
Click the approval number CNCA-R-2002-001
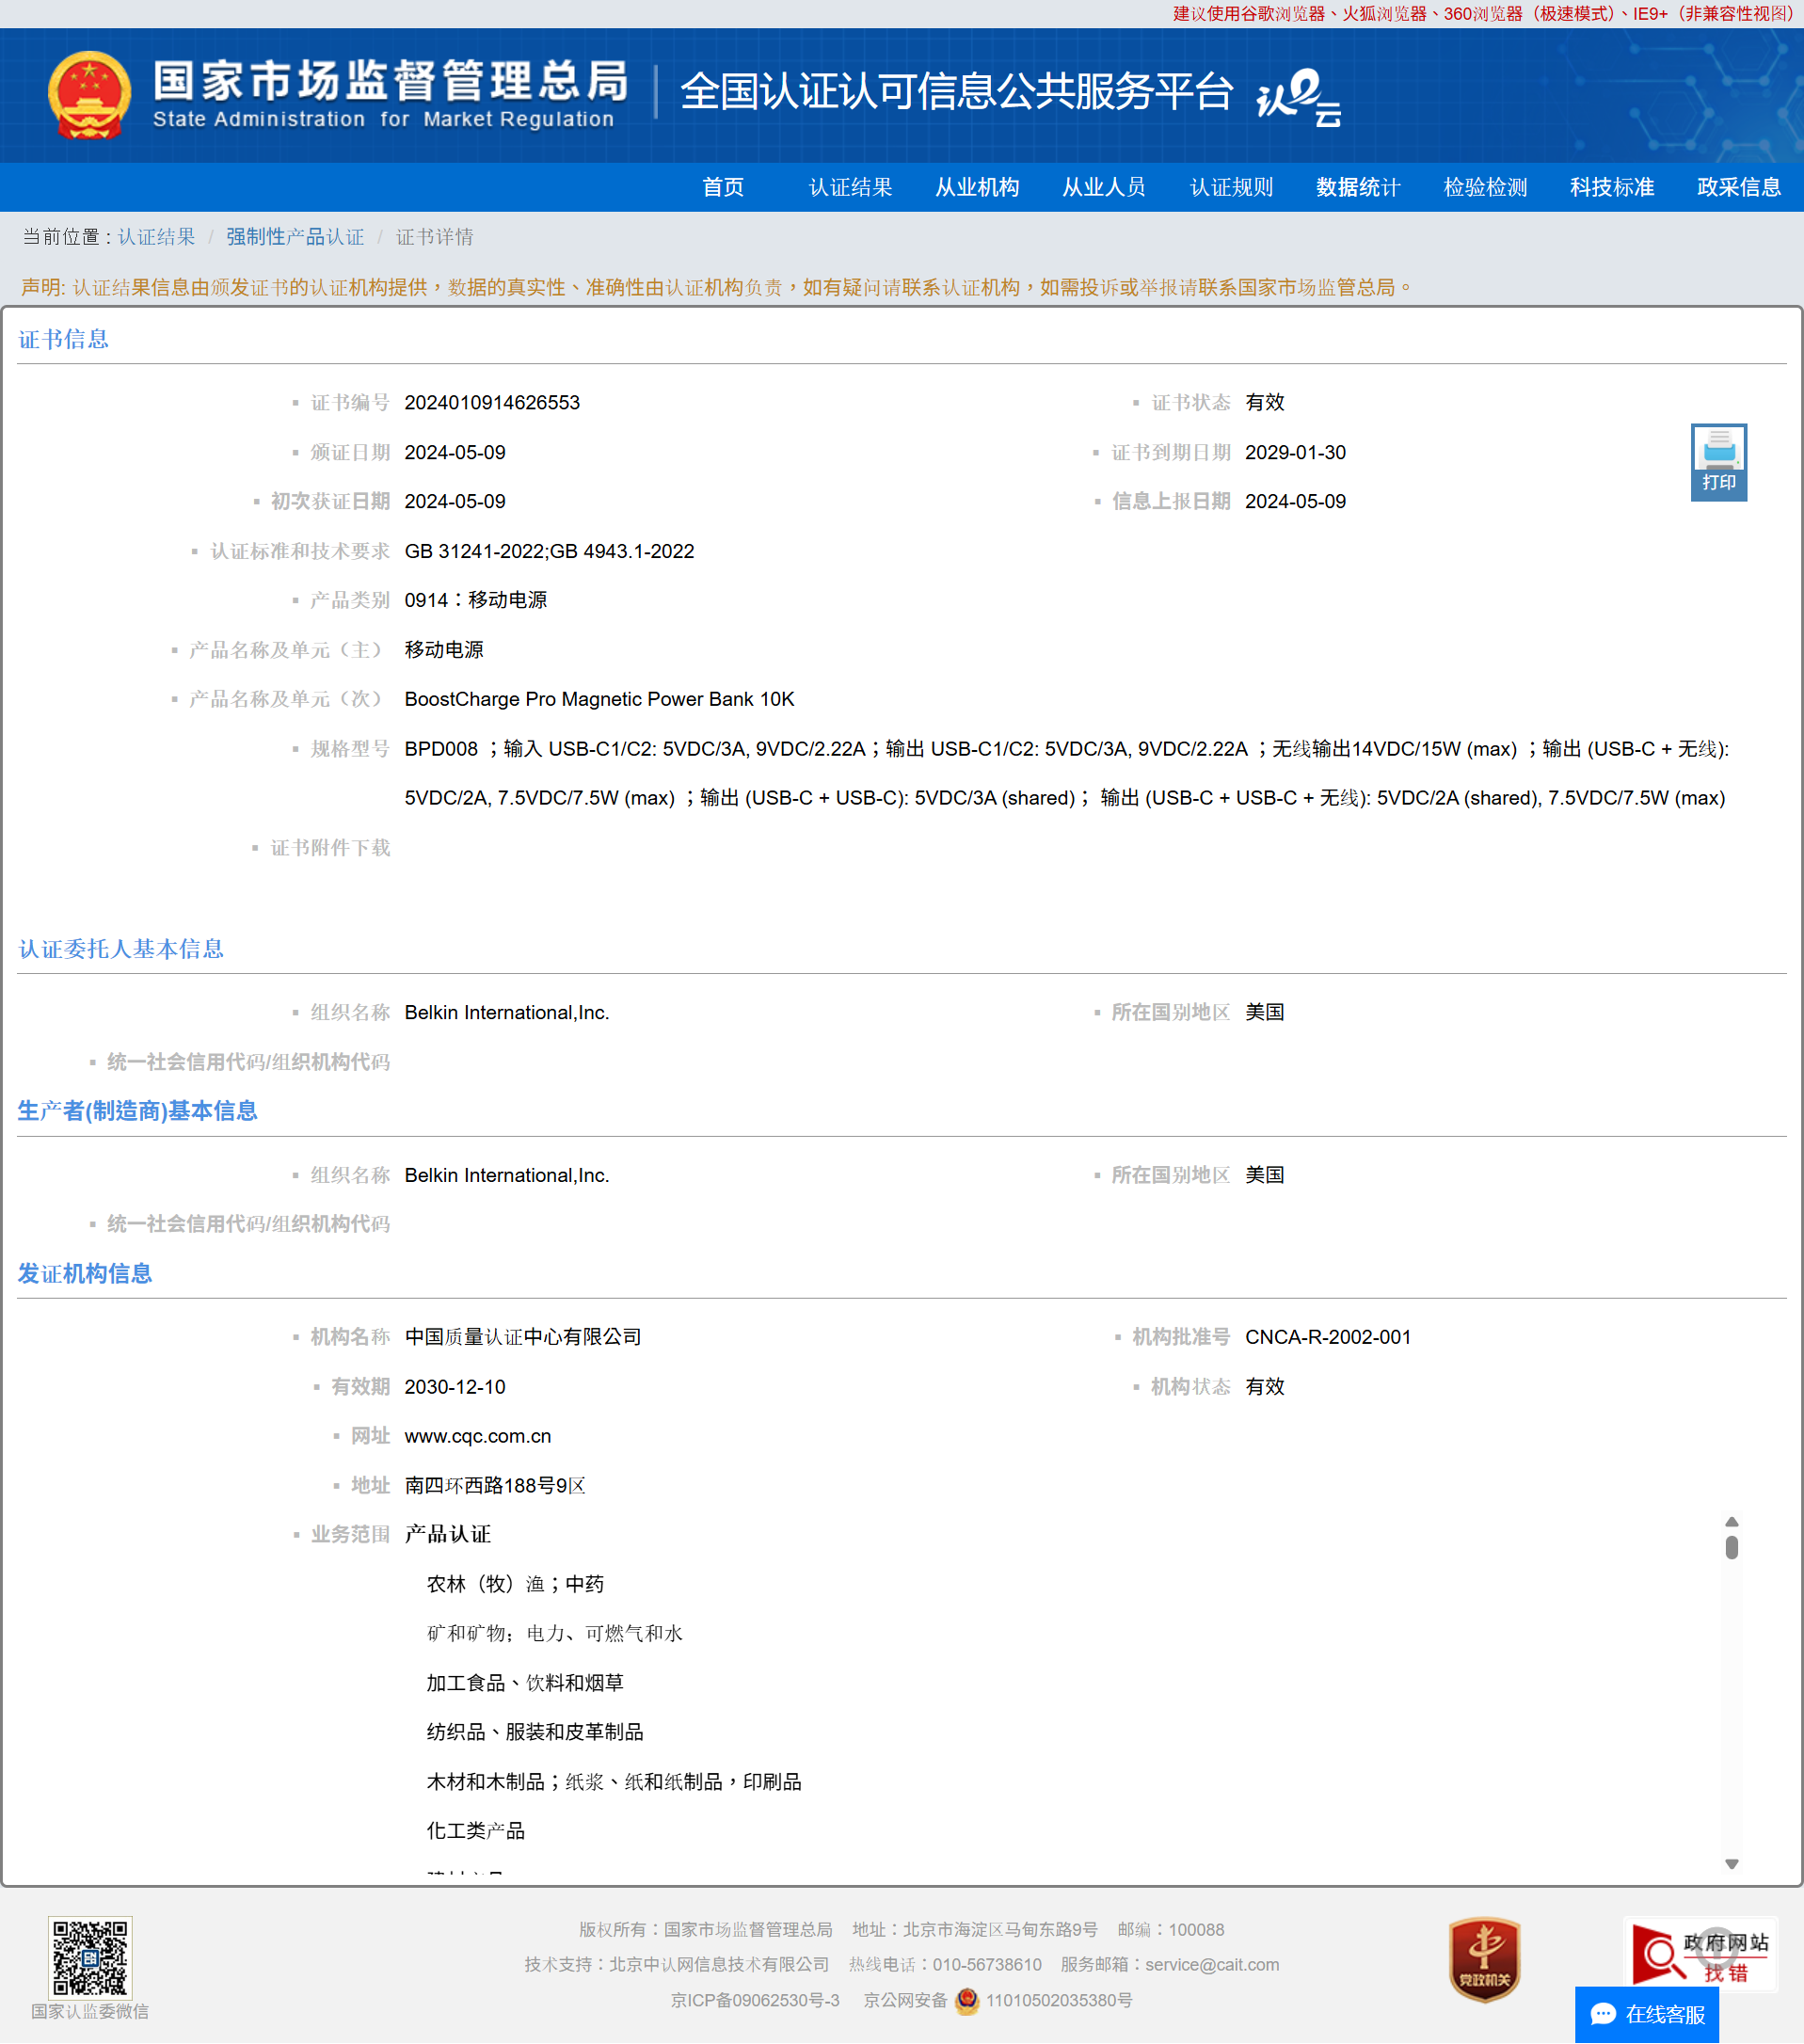tap(1328, 1337)
